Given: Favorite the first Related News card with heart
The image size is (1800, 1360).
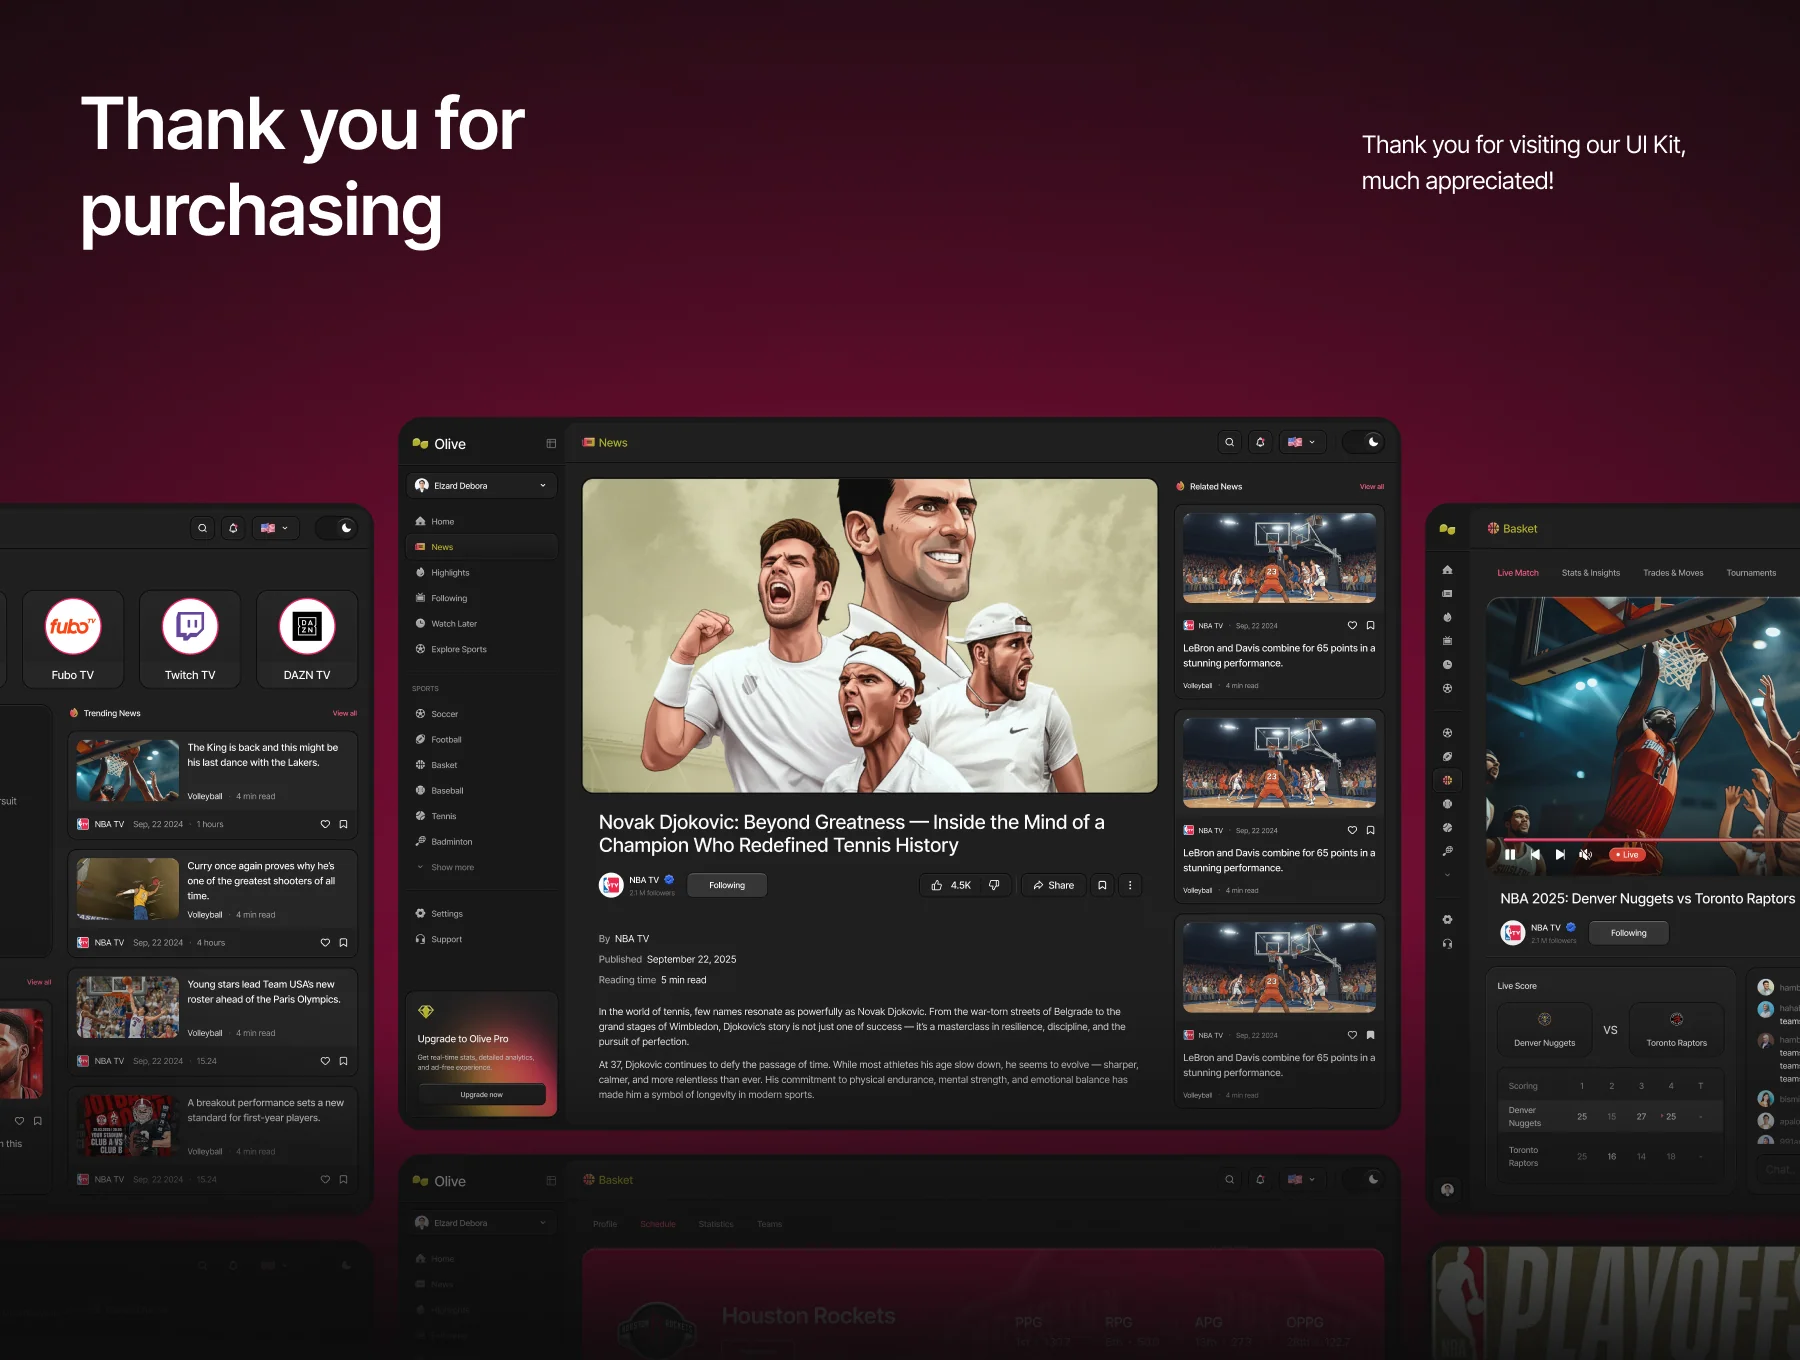Looking at the screenshot, I should coord(1352,626).
